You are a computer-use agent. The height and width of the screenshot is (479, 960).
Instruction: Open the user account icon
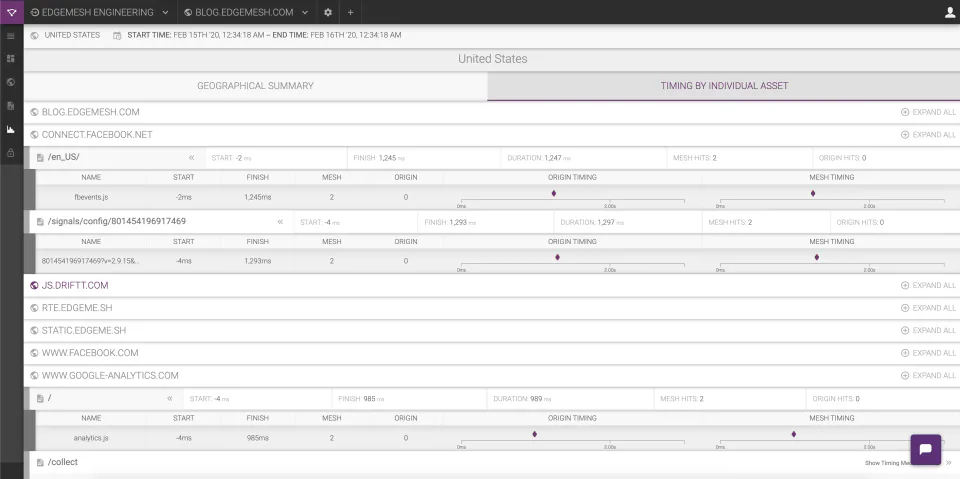click(950, 12)
